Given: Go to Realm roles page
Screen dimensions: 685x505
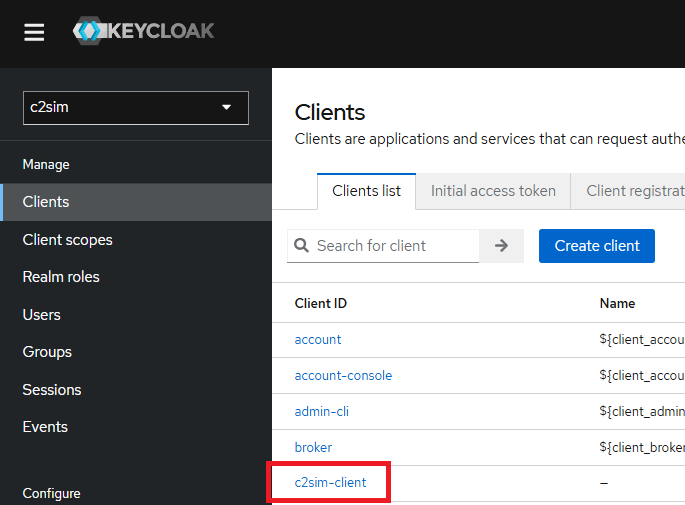Looking at the screenshot, I should click(61, 277).
